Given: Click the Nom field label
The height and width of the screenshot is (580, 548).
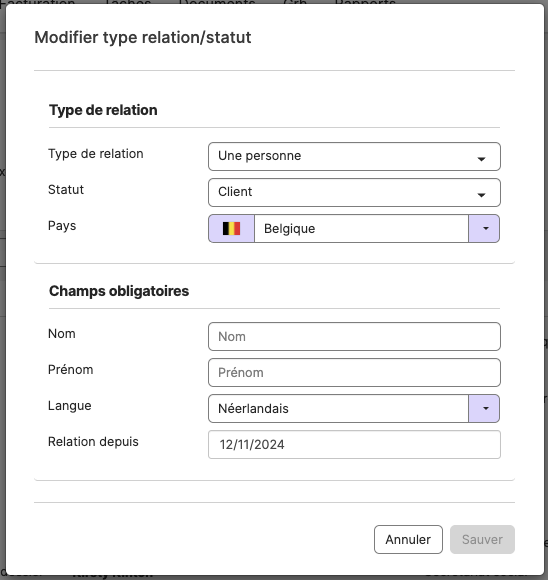Looking at the screenshot, I should click(x=62, y=334).
